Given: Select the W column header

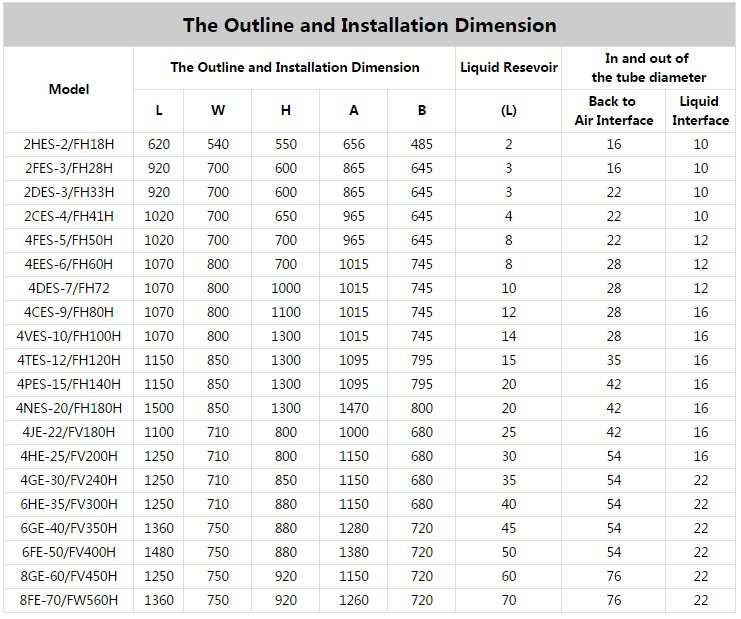Looking at the screenshot, I should (218, 110).
